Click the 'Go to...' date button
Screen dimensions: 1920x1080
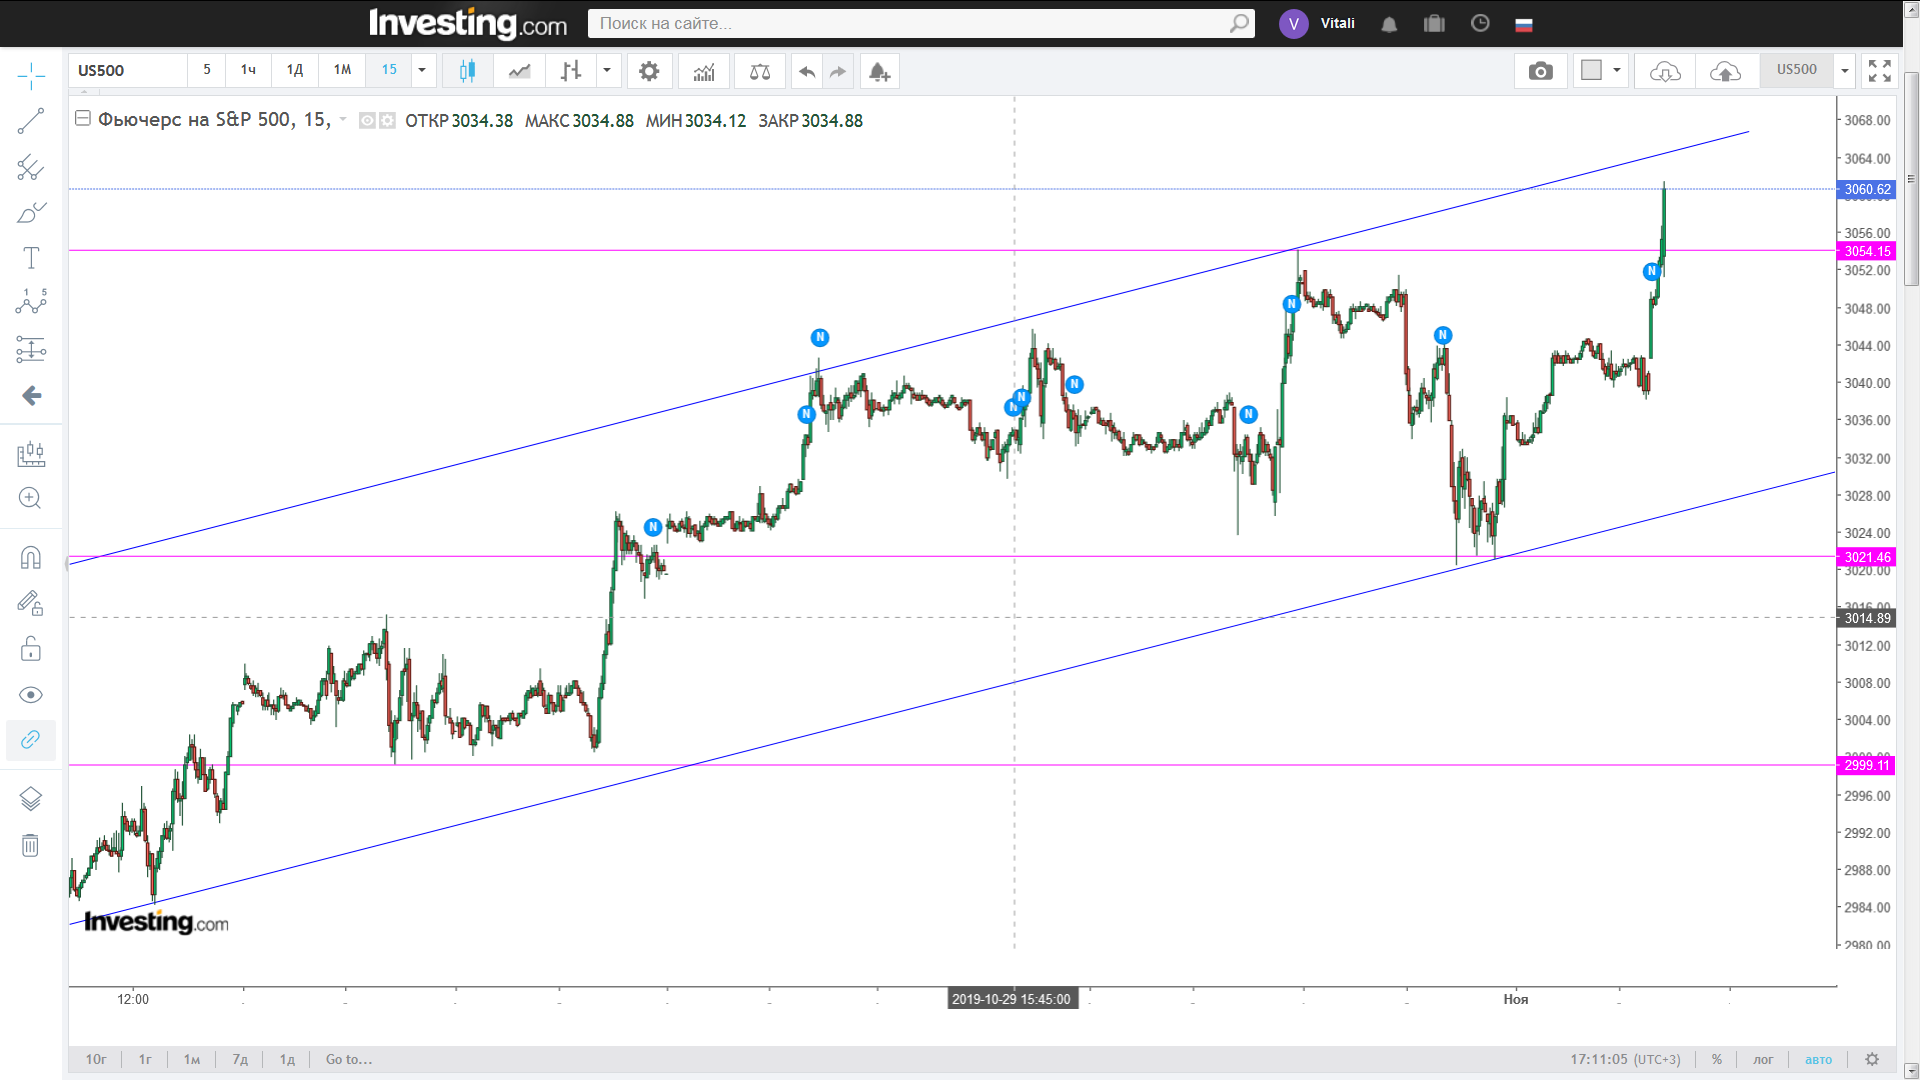tap(348, 1059)
